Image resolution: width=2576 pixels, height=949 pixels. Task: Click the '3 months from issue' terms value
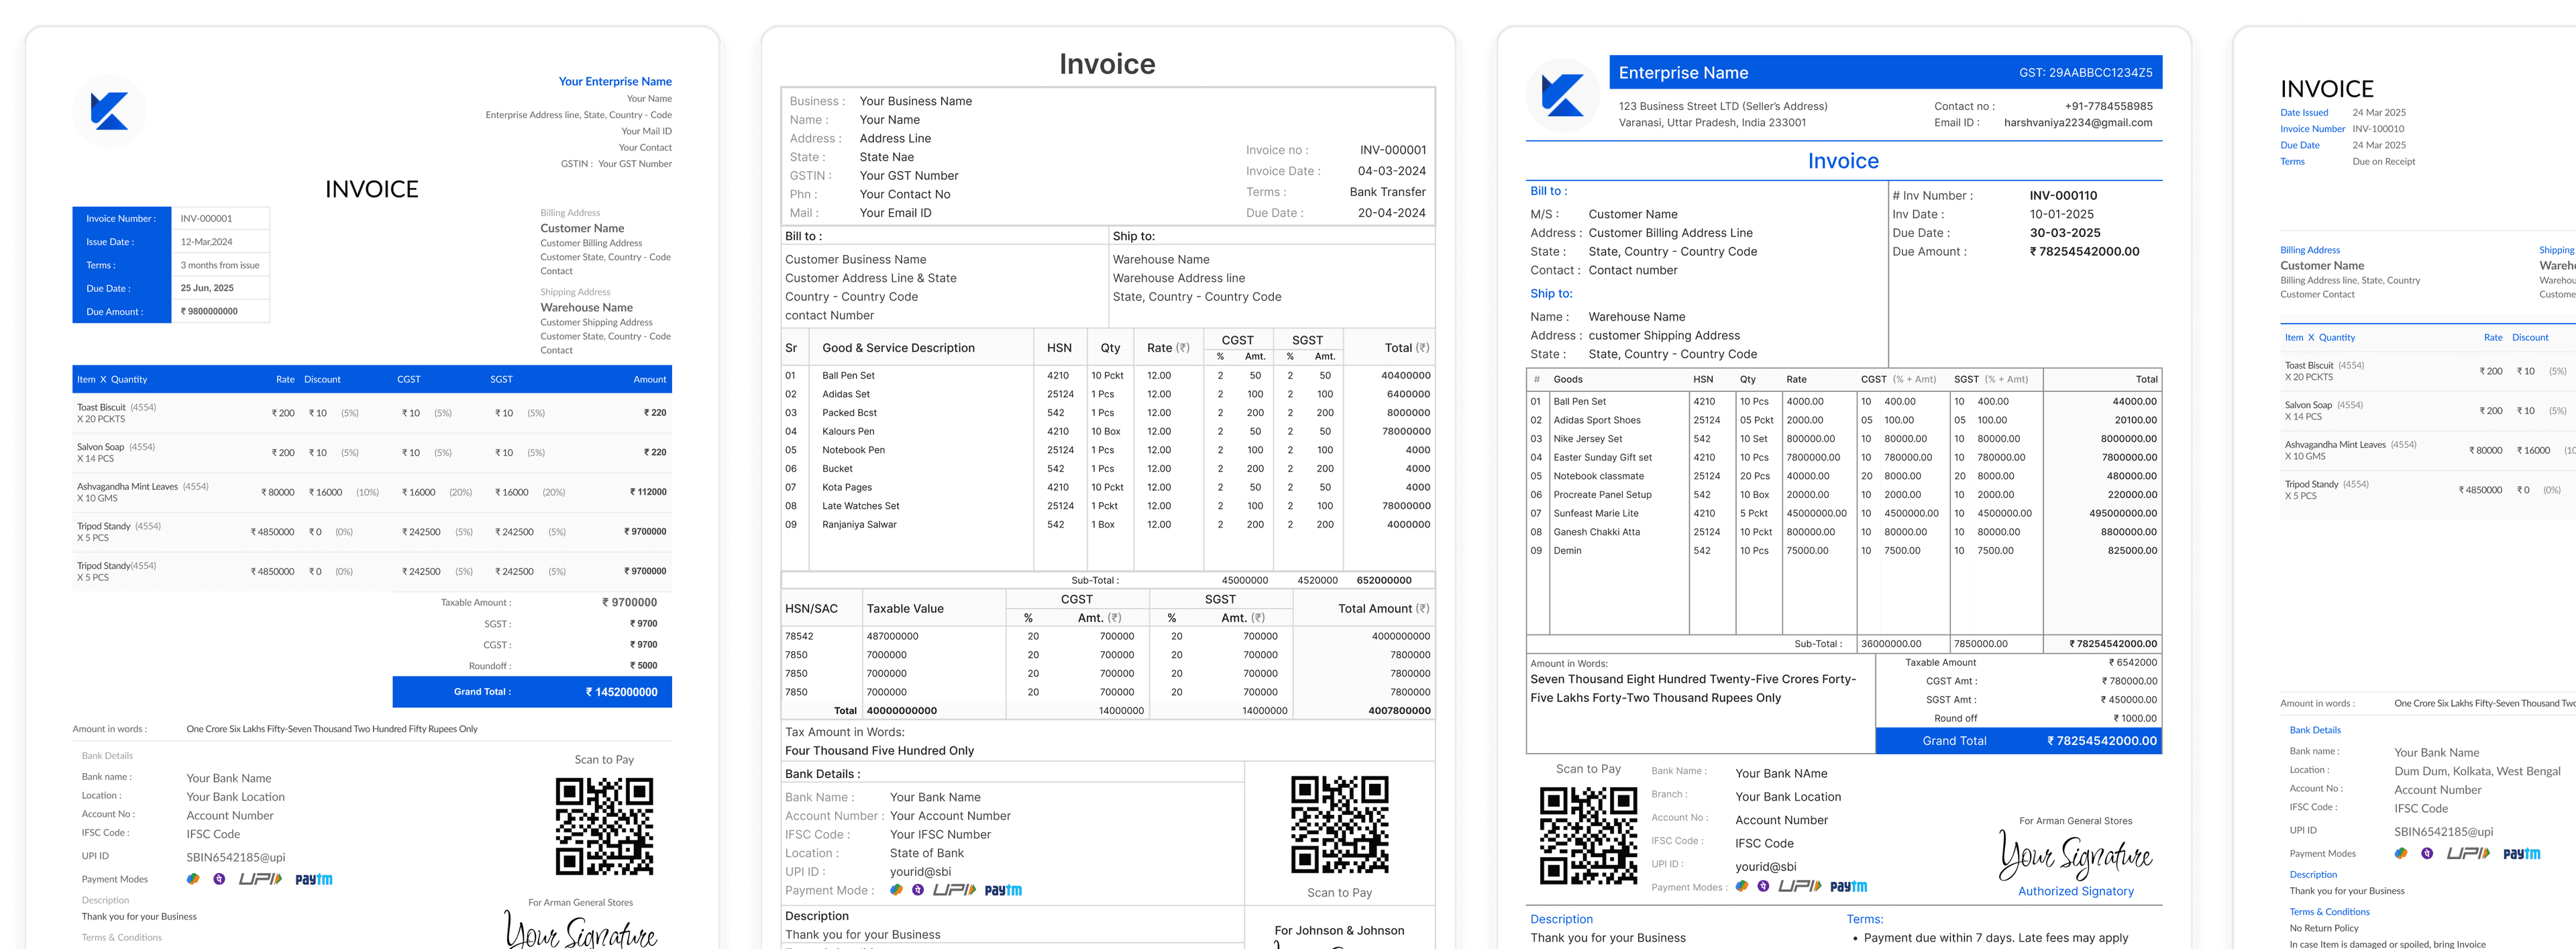pos(220,265)
